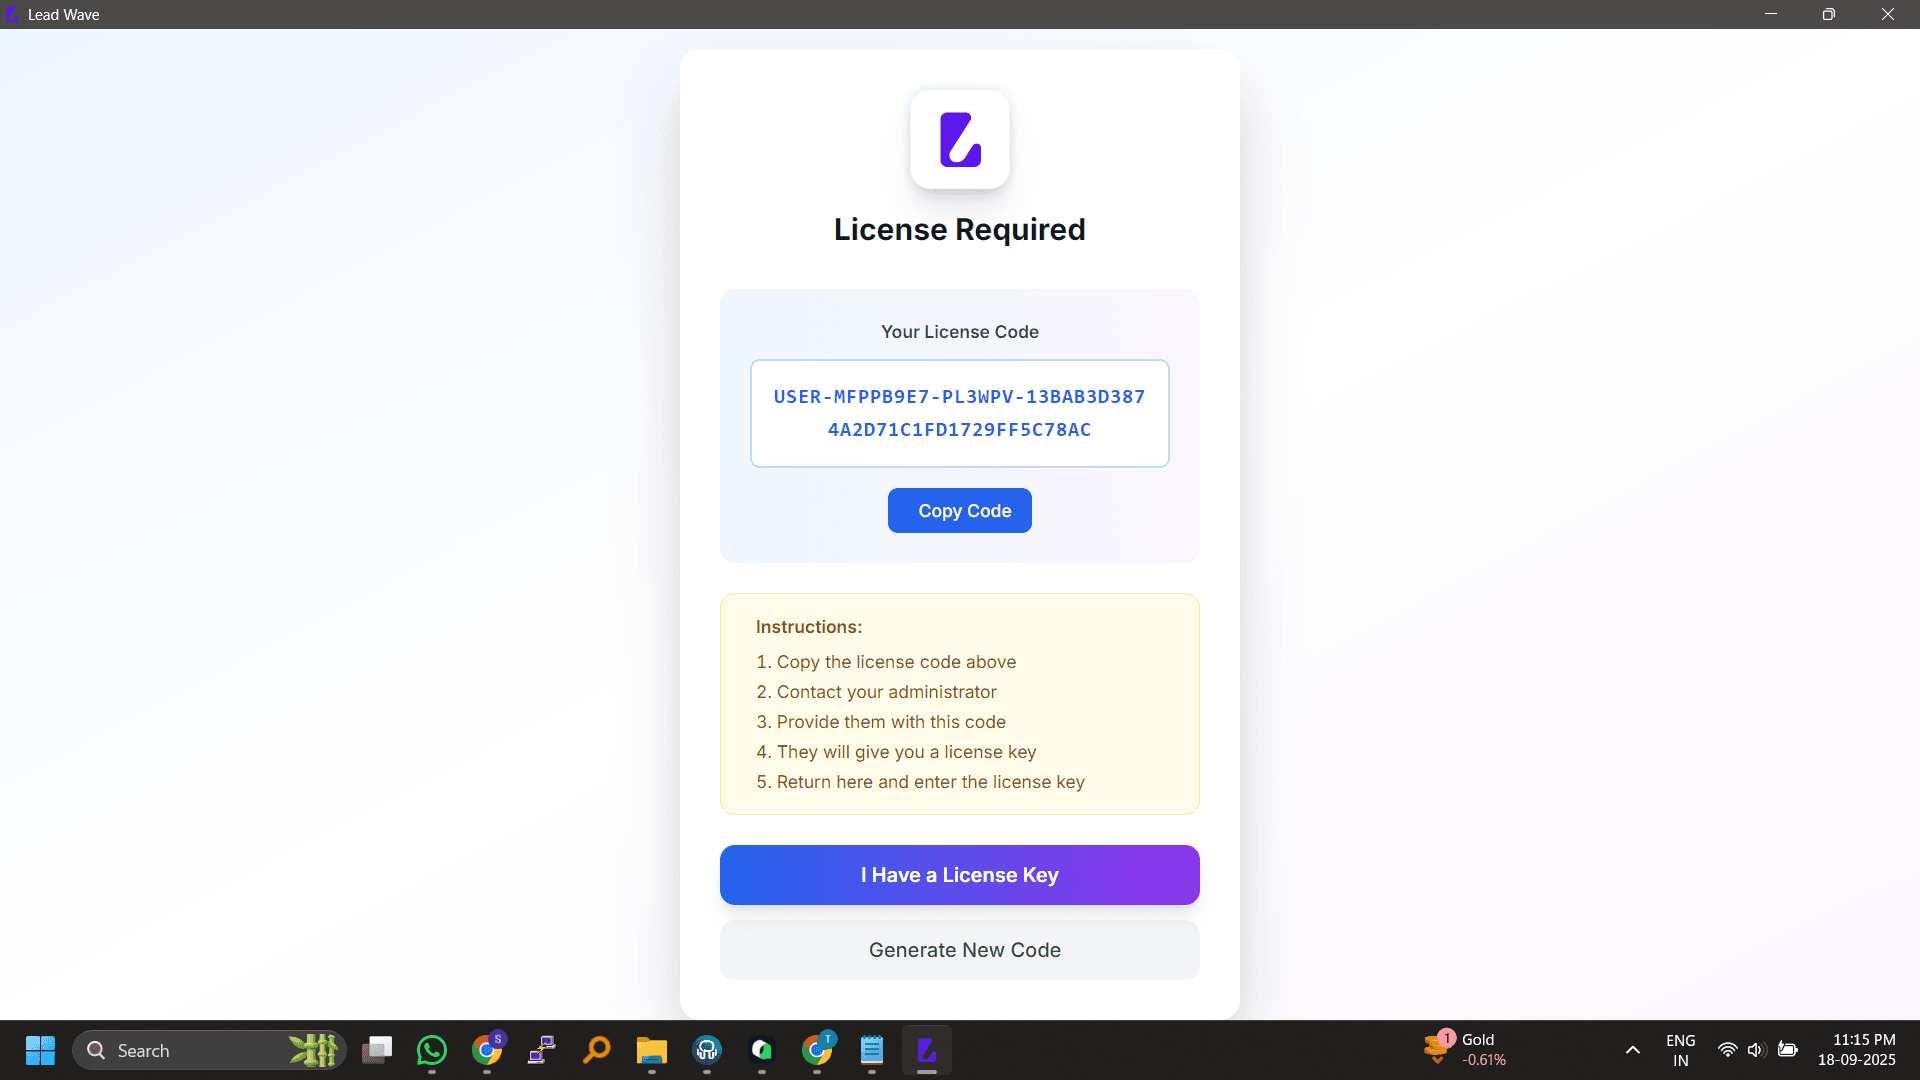
Task: Open Notepad icon in the taskbar
Action: coord(872,1050)
